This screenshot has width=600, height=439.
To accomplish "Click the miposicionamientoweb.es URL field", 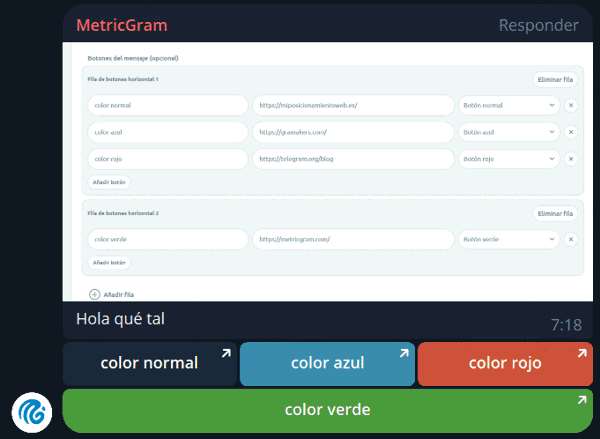I will point(353,105).
